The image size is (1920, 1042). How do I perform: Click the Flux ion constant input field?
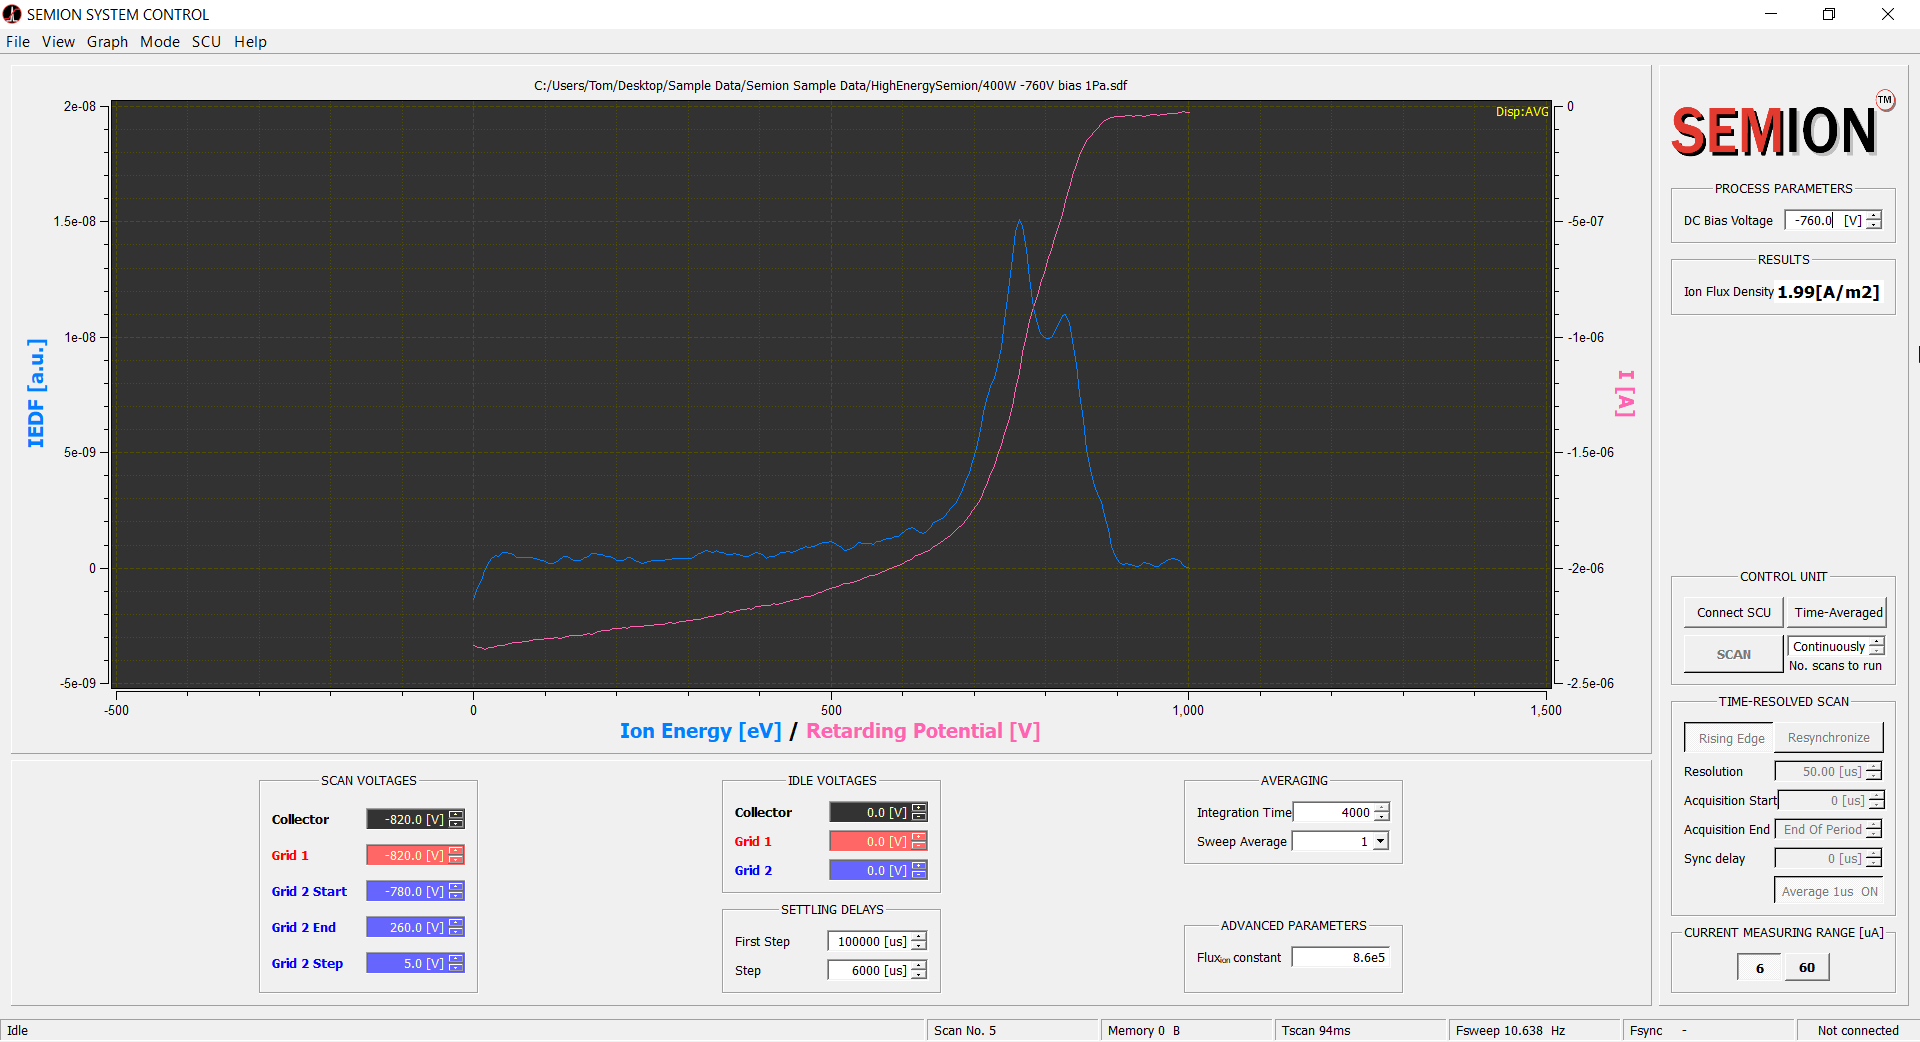(1341, 958)
